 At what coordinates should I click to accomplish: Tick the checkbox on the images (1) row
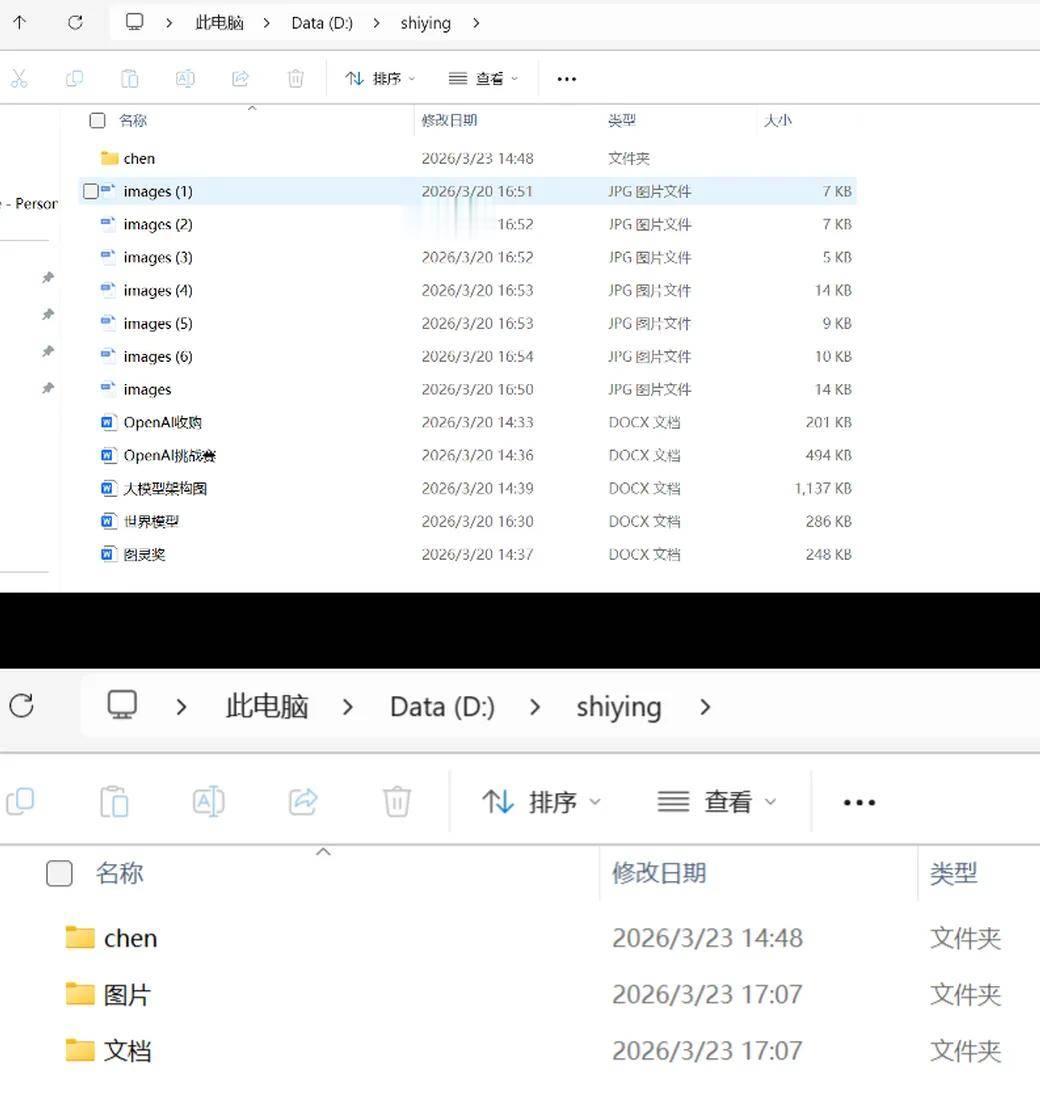90,191
